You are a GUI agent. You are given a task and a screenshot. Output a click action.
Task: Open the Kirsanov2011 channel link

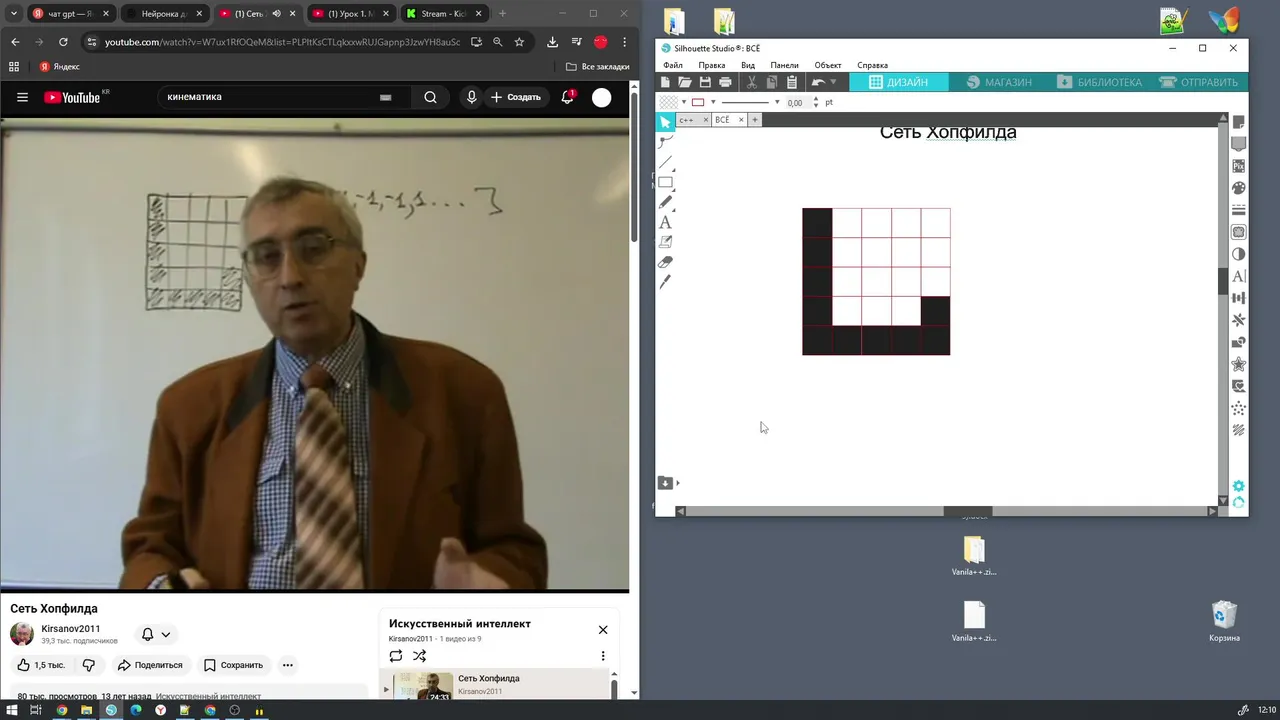71,629
